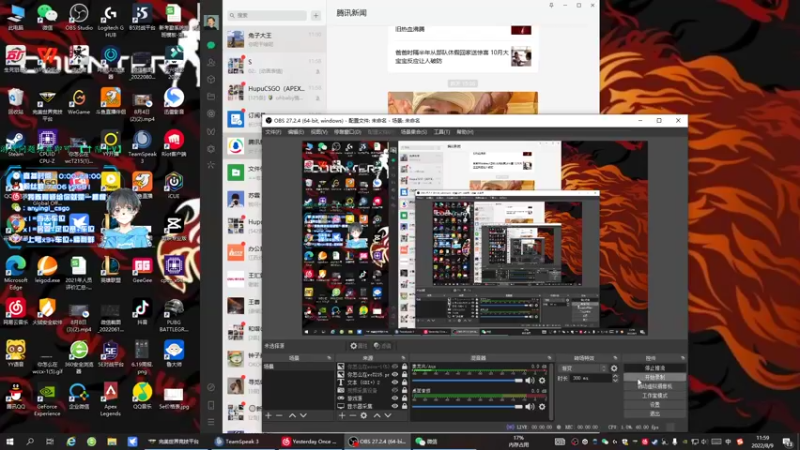Float the Audio Mixer dock via header icon
This screenshot has width=800, height=450.
coord(550,358)
